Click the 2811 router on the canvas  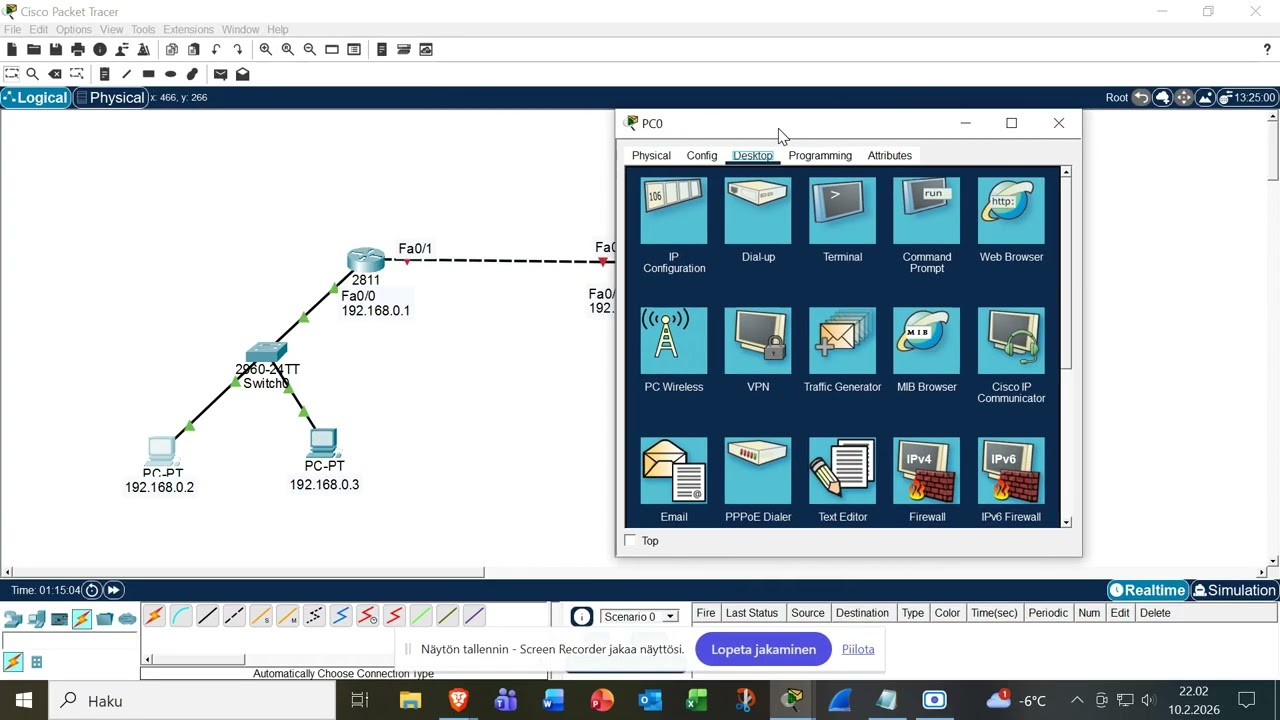click(366, 260)
